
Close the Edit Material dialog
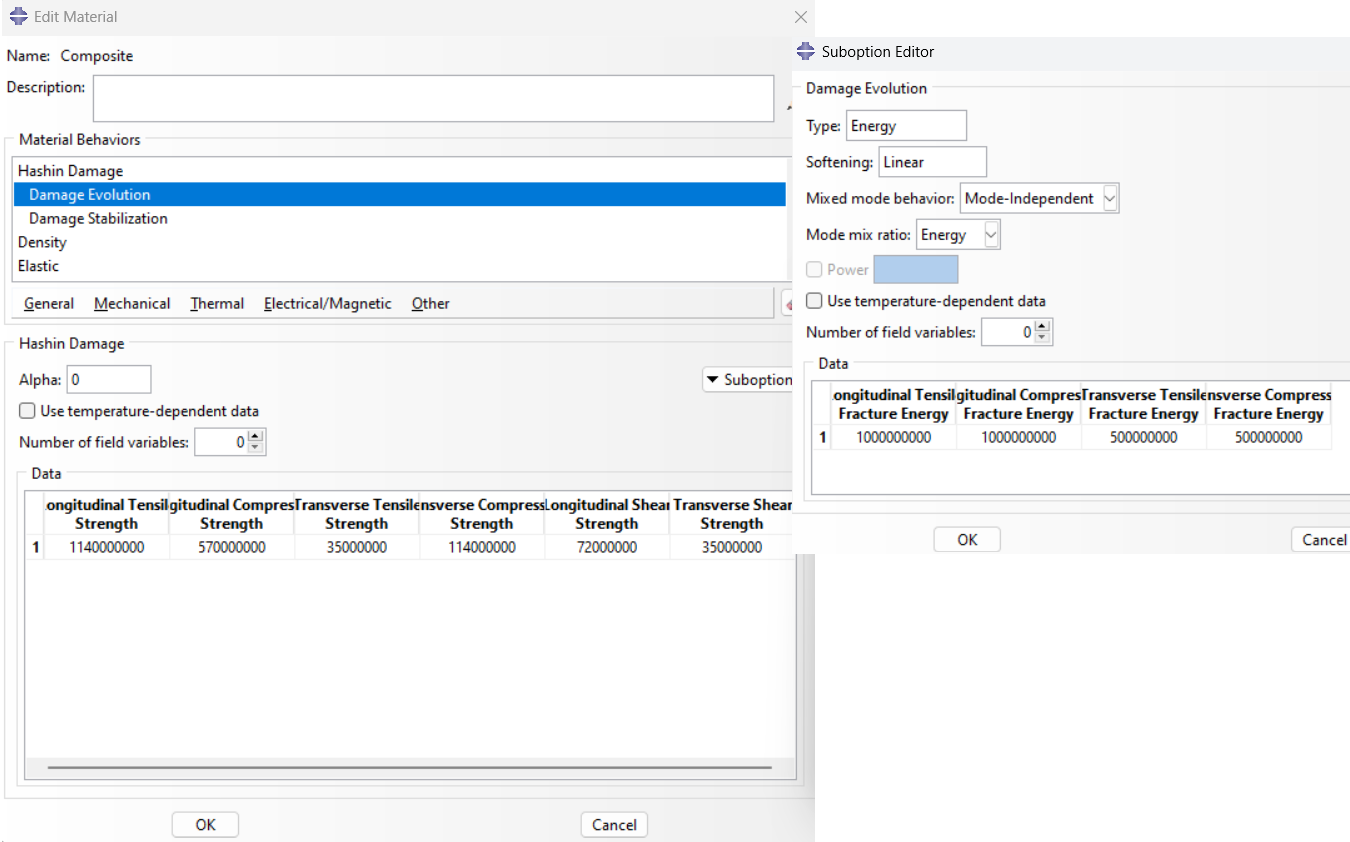[x=800, y=17]
